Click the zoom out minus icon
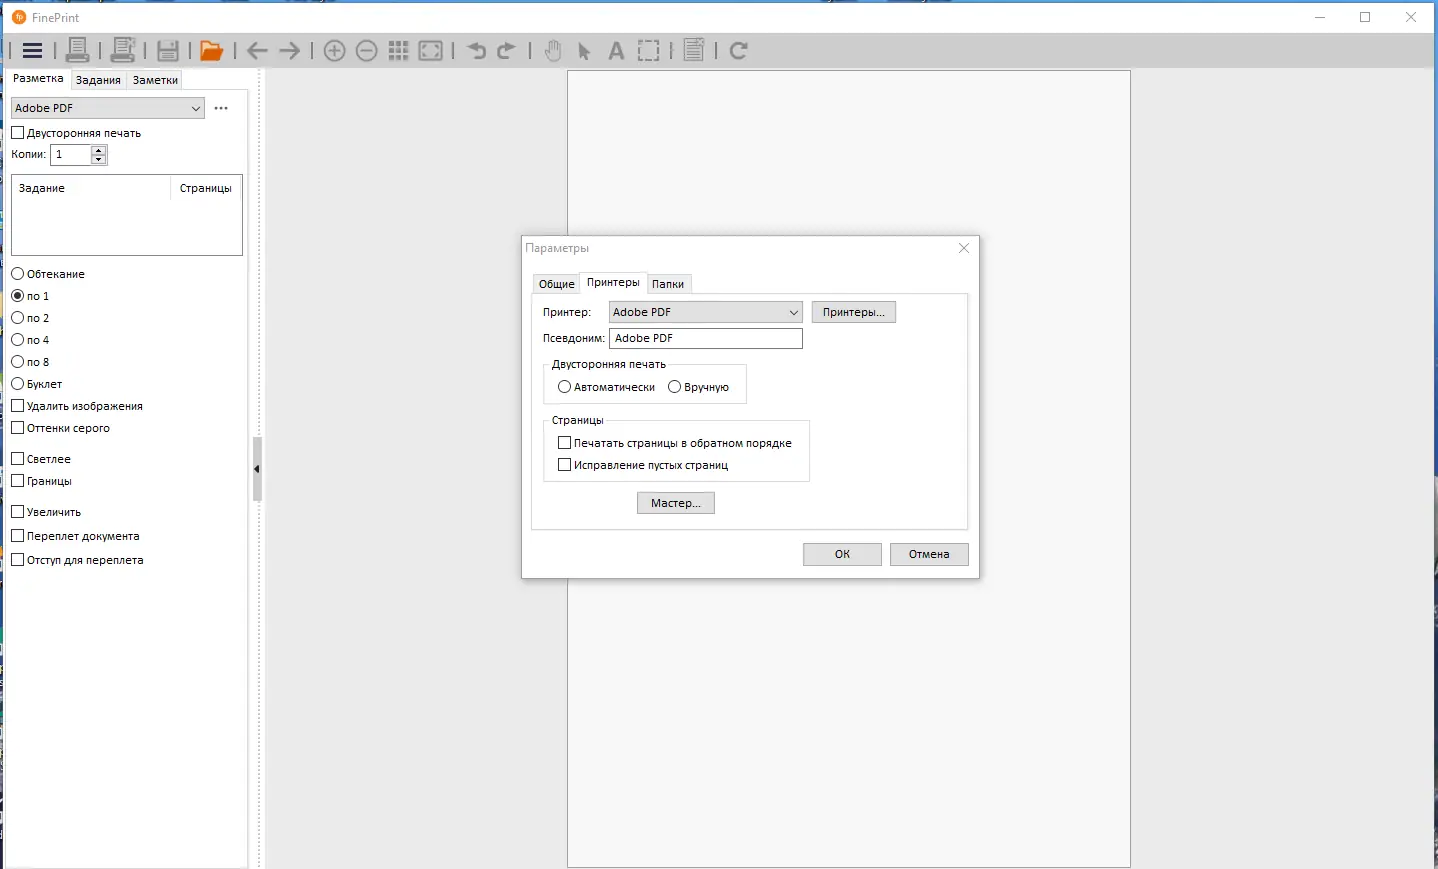 [367, 51]
